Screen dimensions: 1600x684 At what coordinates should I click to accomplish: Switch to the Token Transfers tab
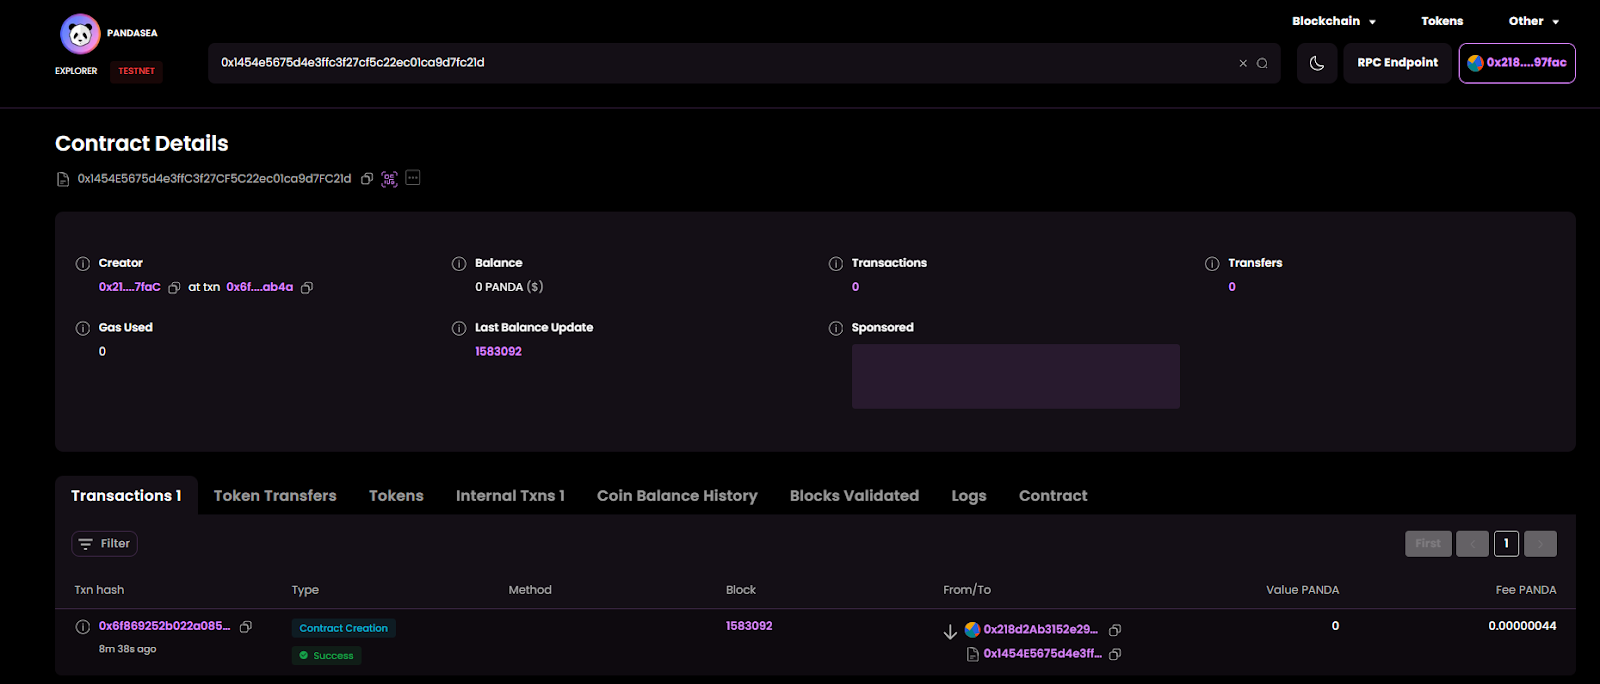tap(275, 496)
